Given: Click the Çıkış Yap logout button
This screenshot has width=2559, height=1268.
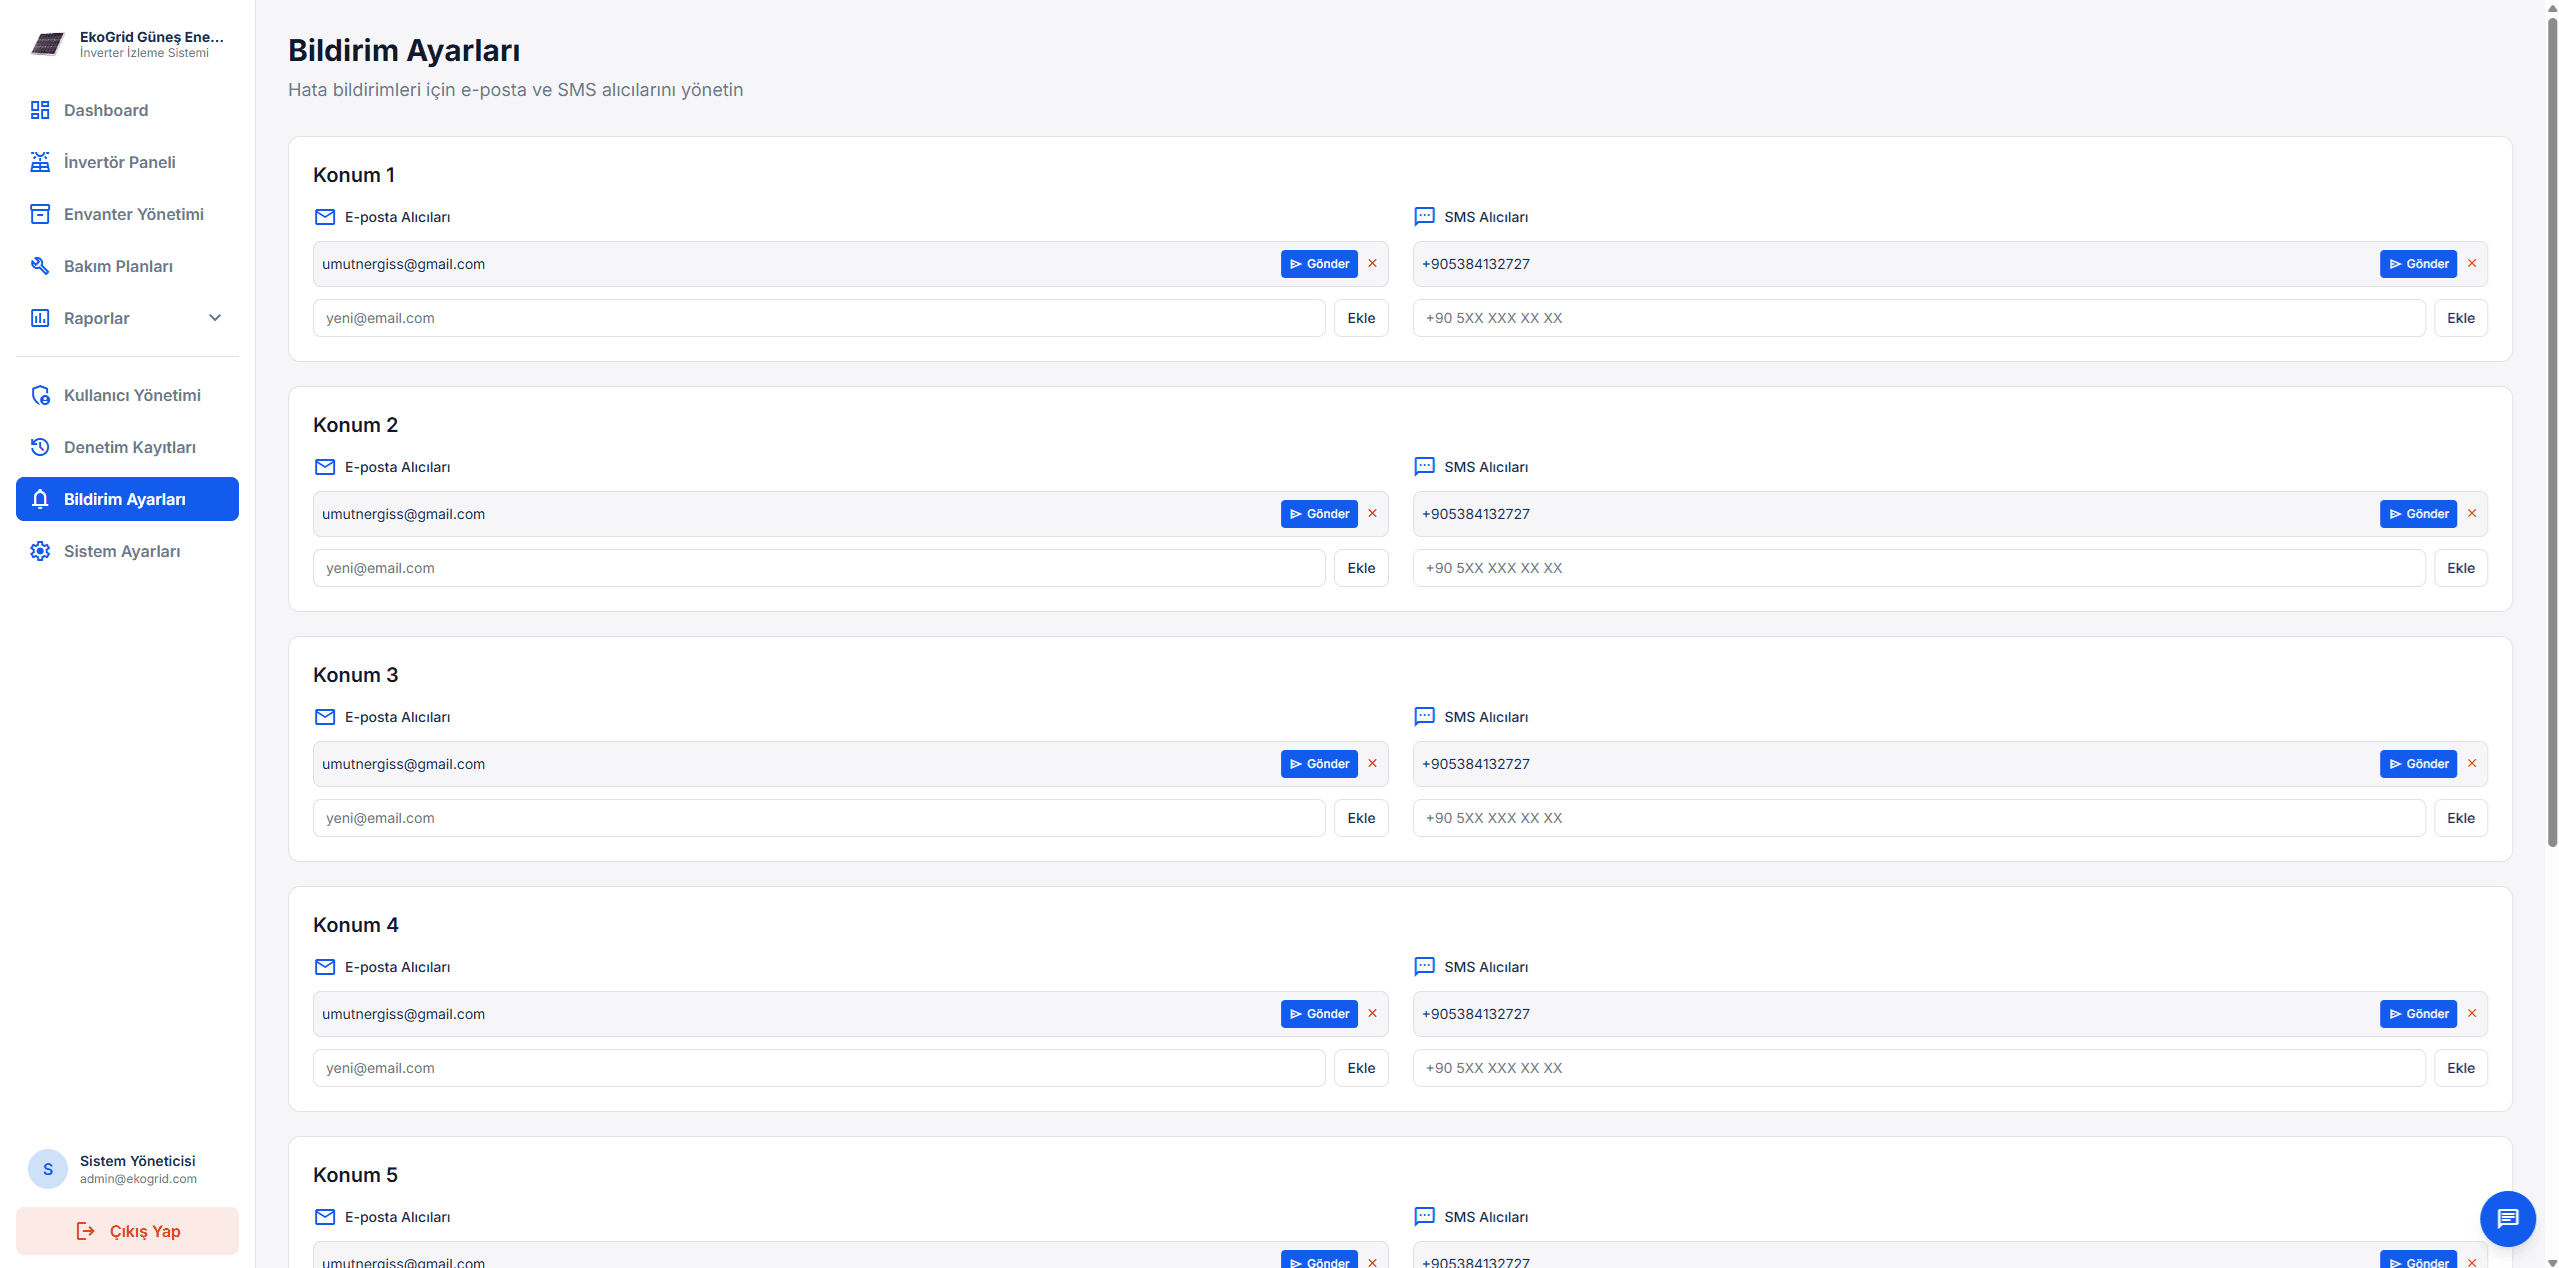Looking at the screenshot, I should click(127, 1231).
